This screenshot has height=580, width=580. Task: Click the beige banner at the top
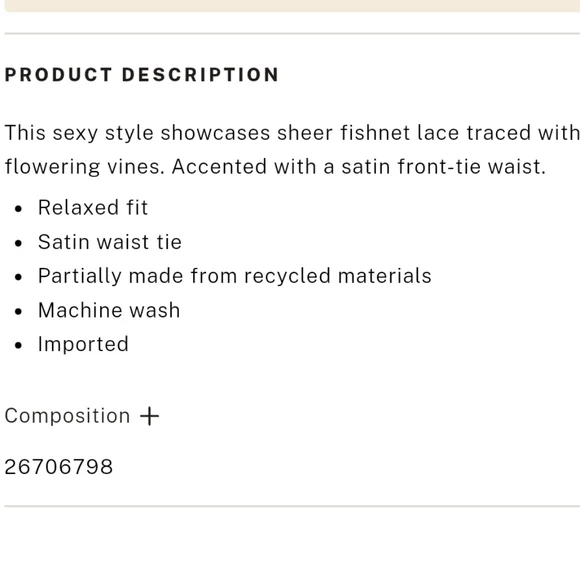(292, 6)
